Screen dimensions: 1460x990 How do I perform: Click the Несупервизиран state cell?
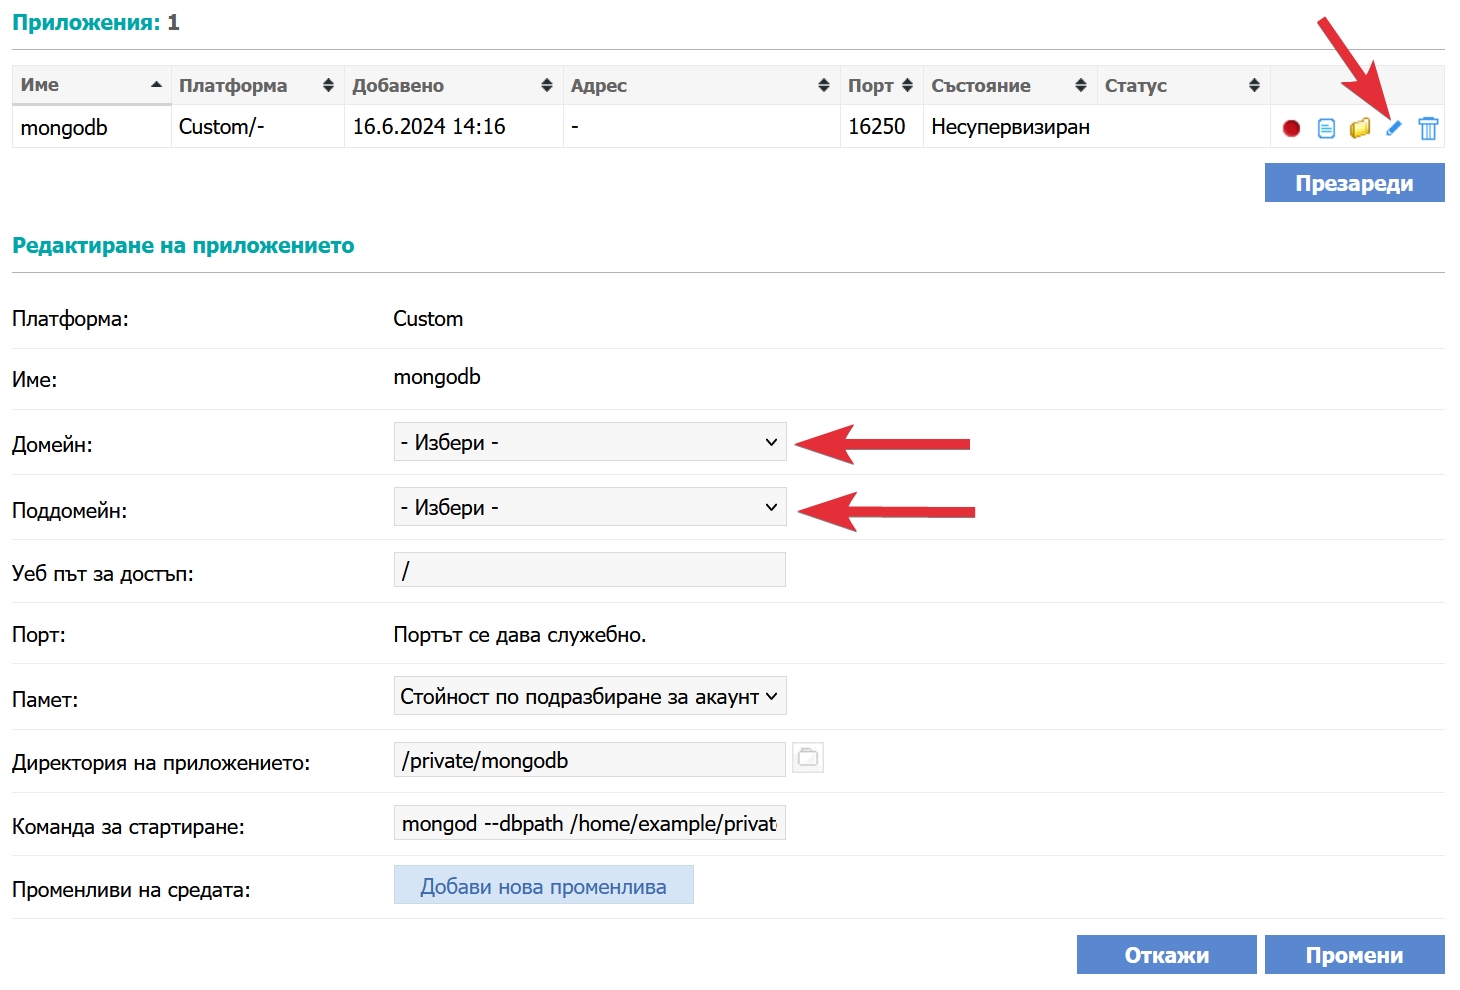(1010, 127)
